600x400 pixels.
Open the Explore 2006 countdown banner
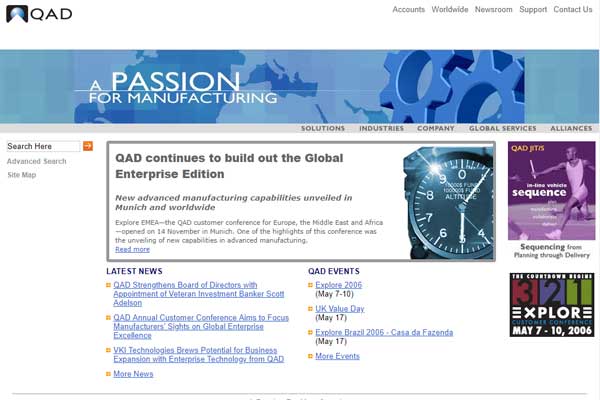[552, 305]
